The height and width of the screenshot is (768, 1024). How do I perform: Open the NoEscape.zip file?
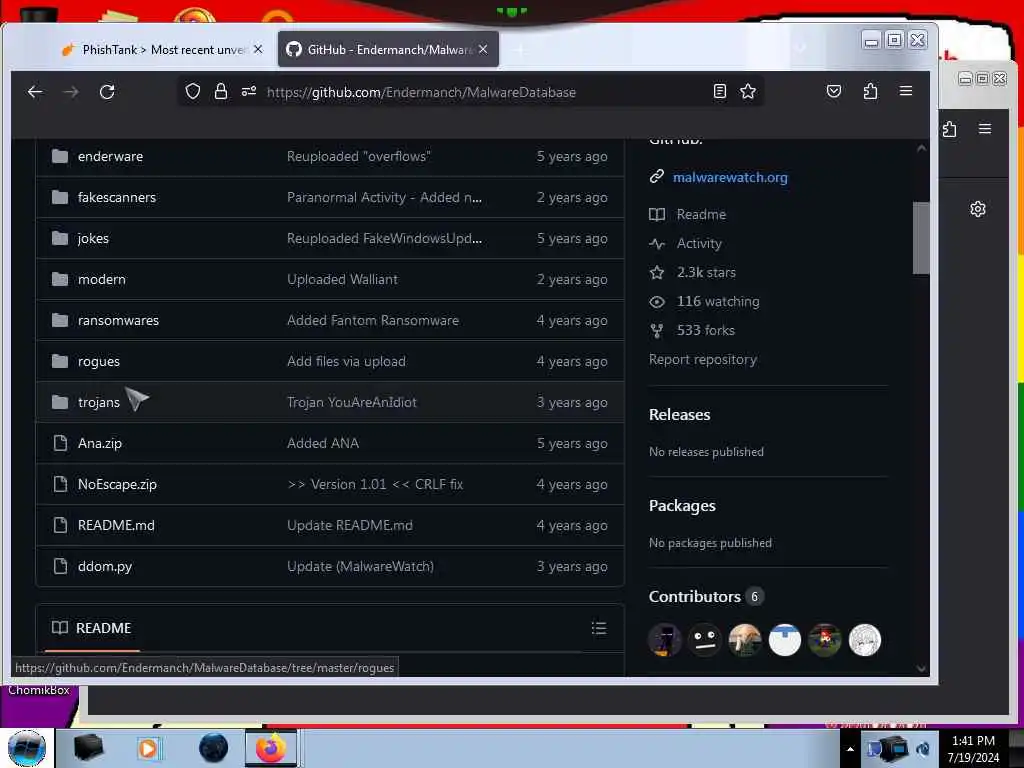117,484
